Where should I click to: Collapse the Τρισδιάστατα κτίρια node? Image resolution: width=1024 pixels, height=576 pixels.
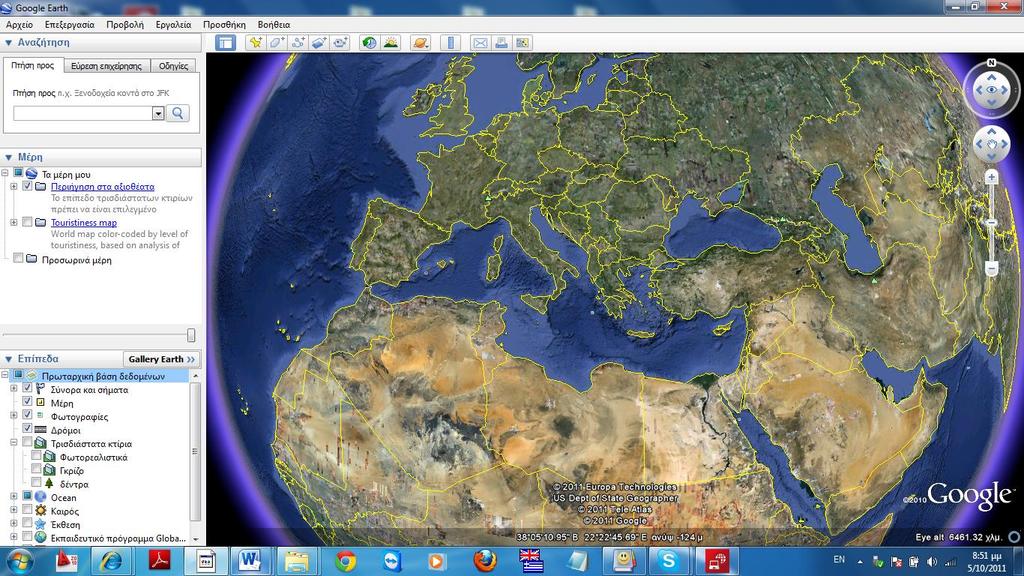click(13, 443)
